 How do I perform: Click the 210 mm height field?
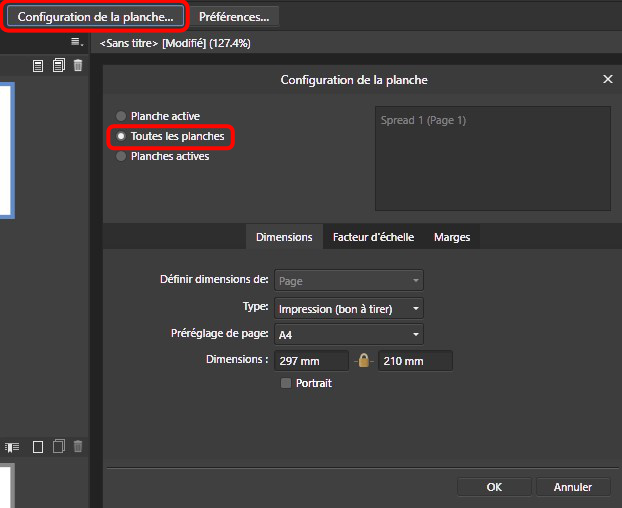tap(415, 361)
